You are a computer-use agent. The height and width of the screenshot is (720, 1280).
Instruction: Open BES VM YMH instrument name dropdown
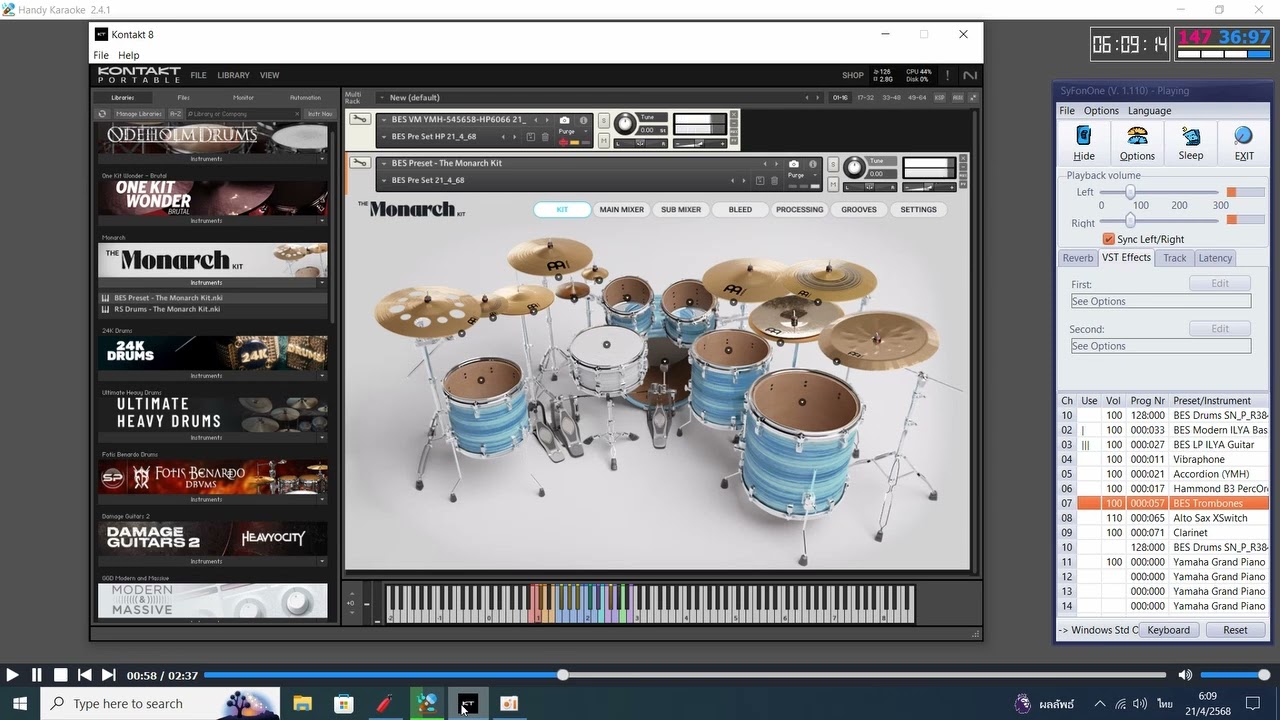(x=385, y=120)
